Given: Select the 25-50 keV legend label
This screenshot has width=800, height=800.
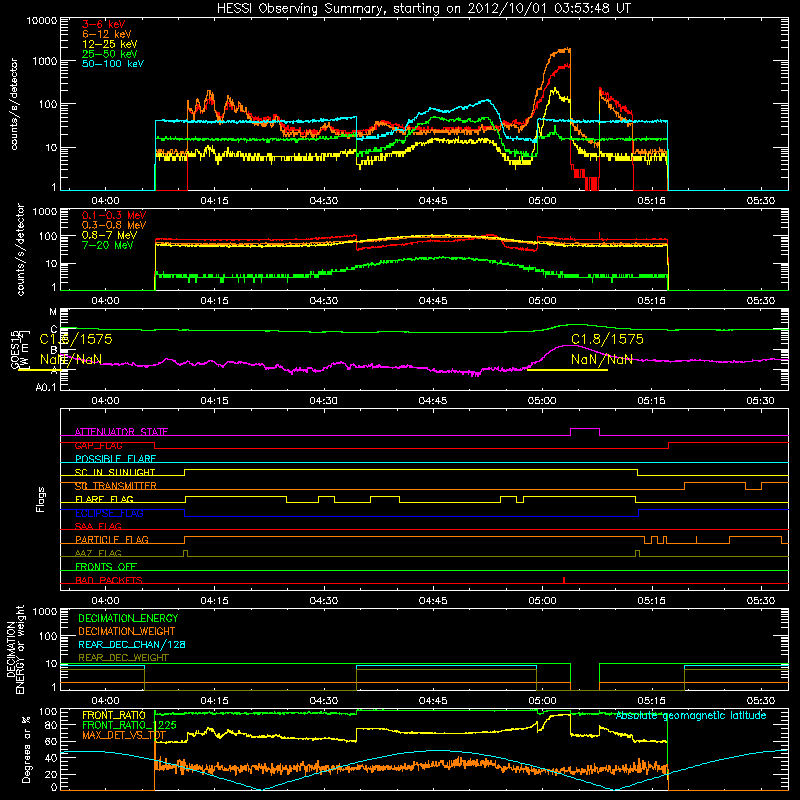Looking at the screenshot, I should (x=110, y=54).
